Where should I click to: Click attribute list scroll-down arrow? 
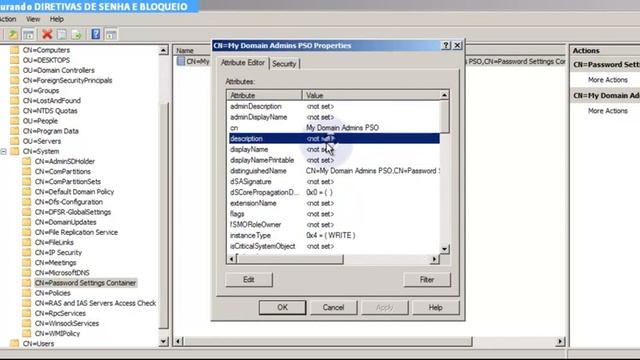coord(444,249)
